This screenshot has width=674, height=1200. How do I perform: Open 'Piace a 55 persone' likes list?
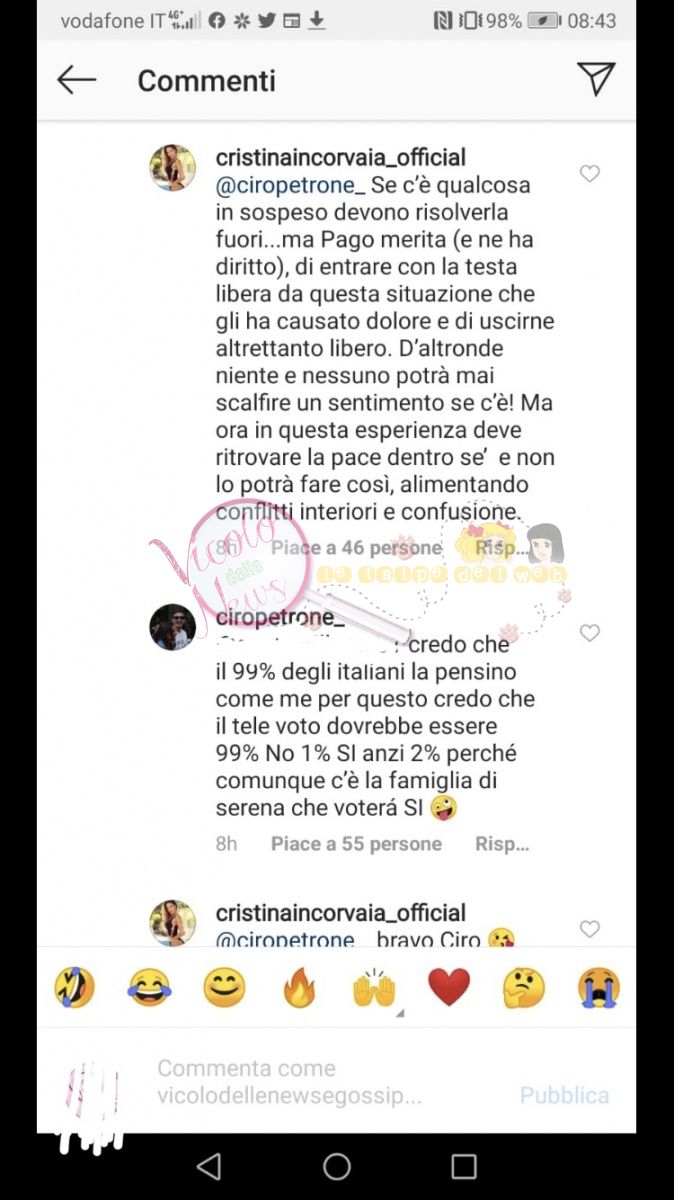pyautogui.click(x=356, y=844)
